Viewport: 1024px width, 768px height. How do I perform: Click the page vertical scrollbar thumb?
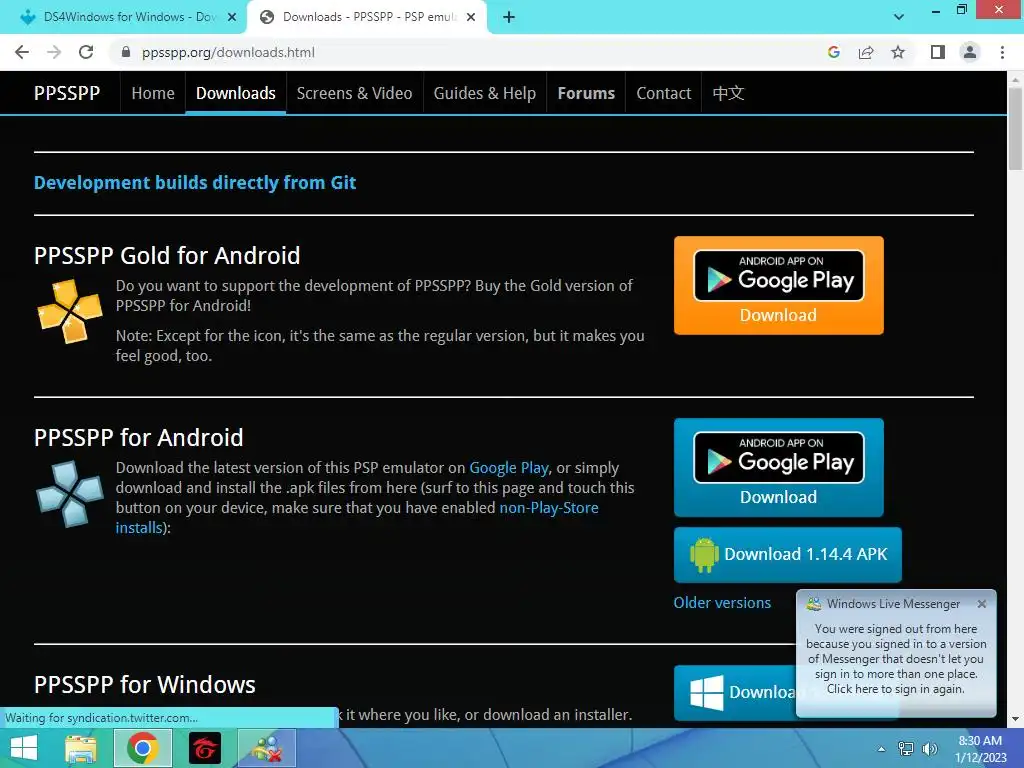(1015, 130)
